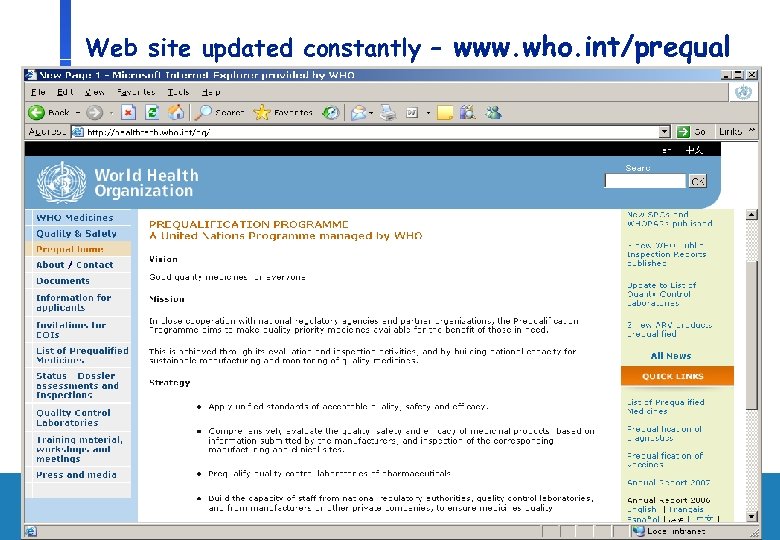Stop page loading with red X icon
This screenshot has height=540, width=780.
pos(128,112)
